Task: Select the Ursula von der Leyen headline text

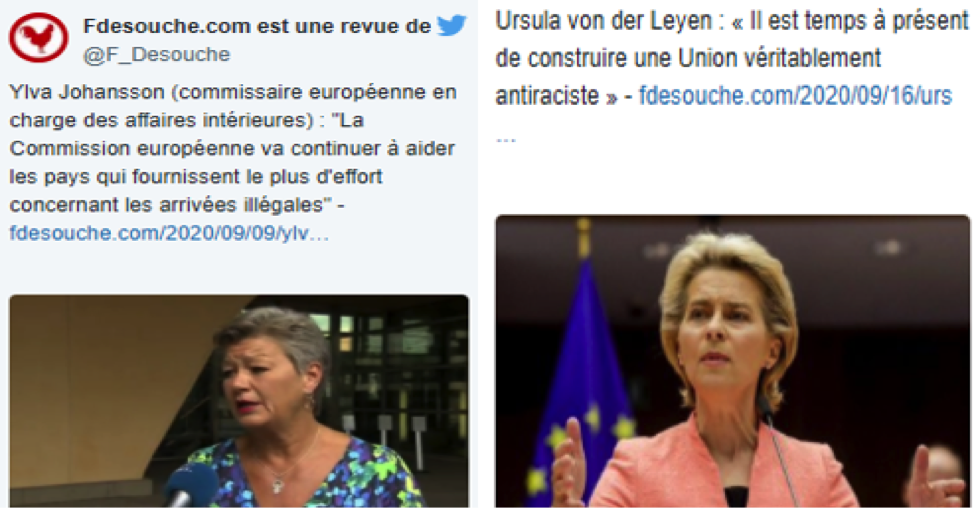Action: 732,58
